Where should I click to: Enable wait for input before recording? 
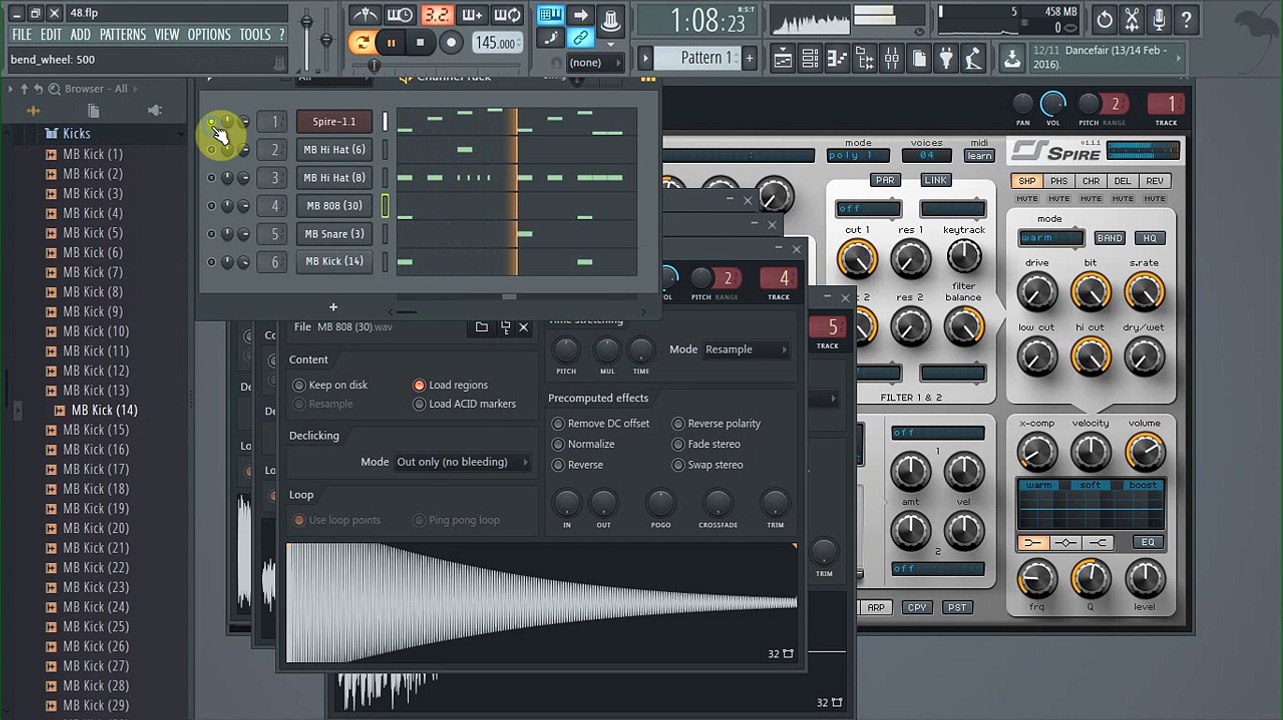pos(400,15)
